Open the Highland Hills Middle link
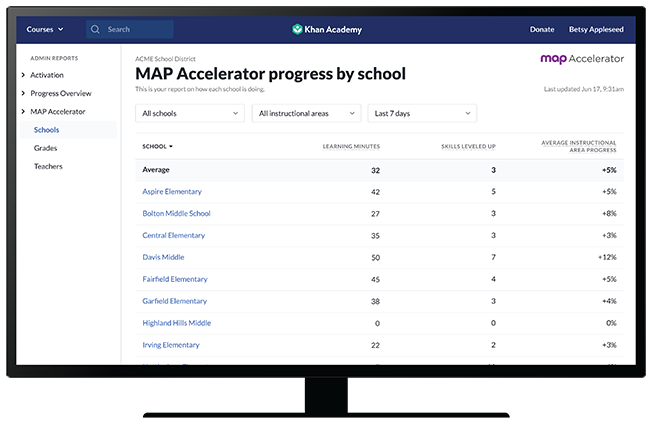The height and width of the screenshot is (423, 650). pos(177,323)
